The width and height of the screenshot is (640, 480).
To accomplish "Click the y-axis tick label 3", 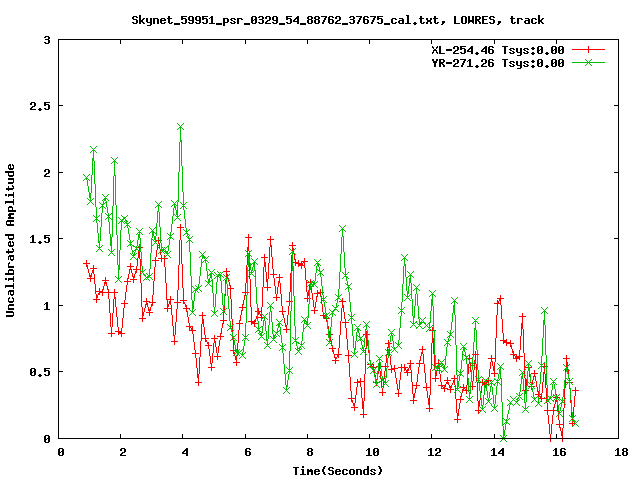I will (47, 40).
